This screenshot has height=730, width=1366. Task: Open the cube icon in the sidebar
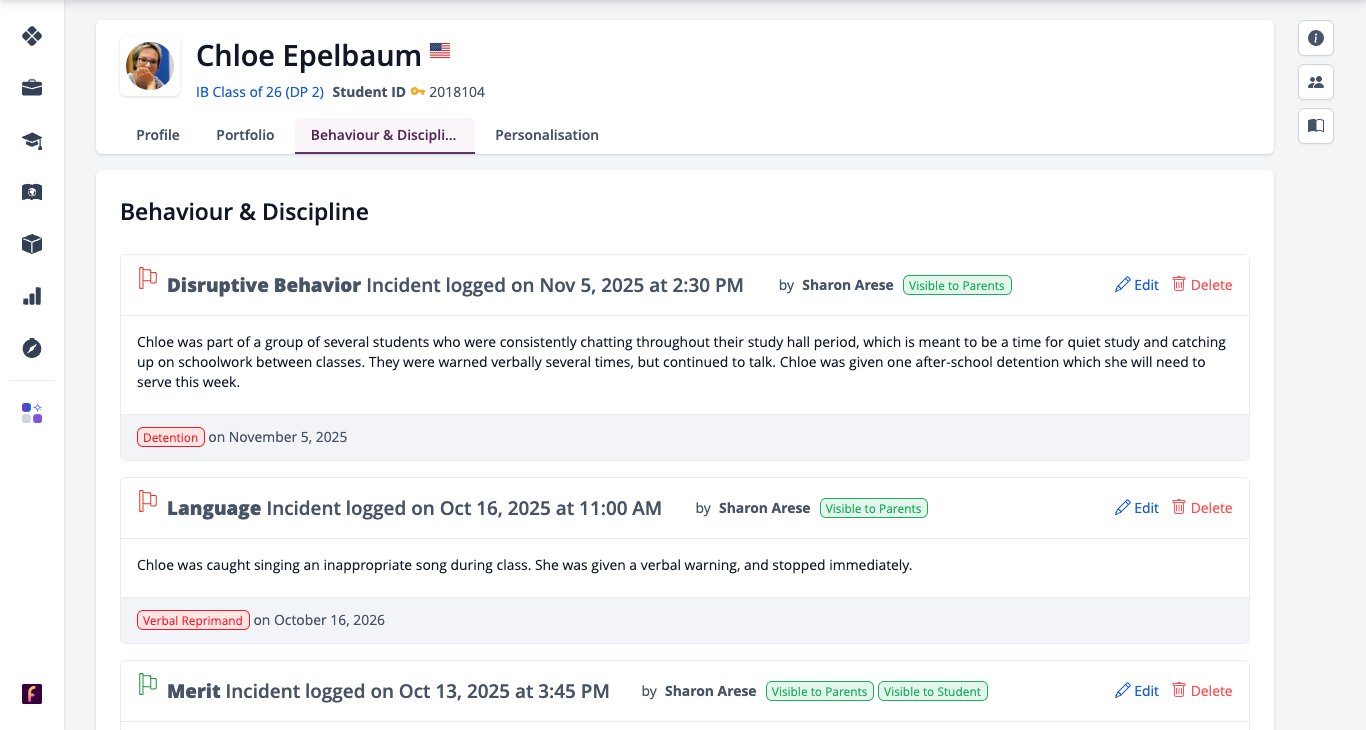coord(32,244)
